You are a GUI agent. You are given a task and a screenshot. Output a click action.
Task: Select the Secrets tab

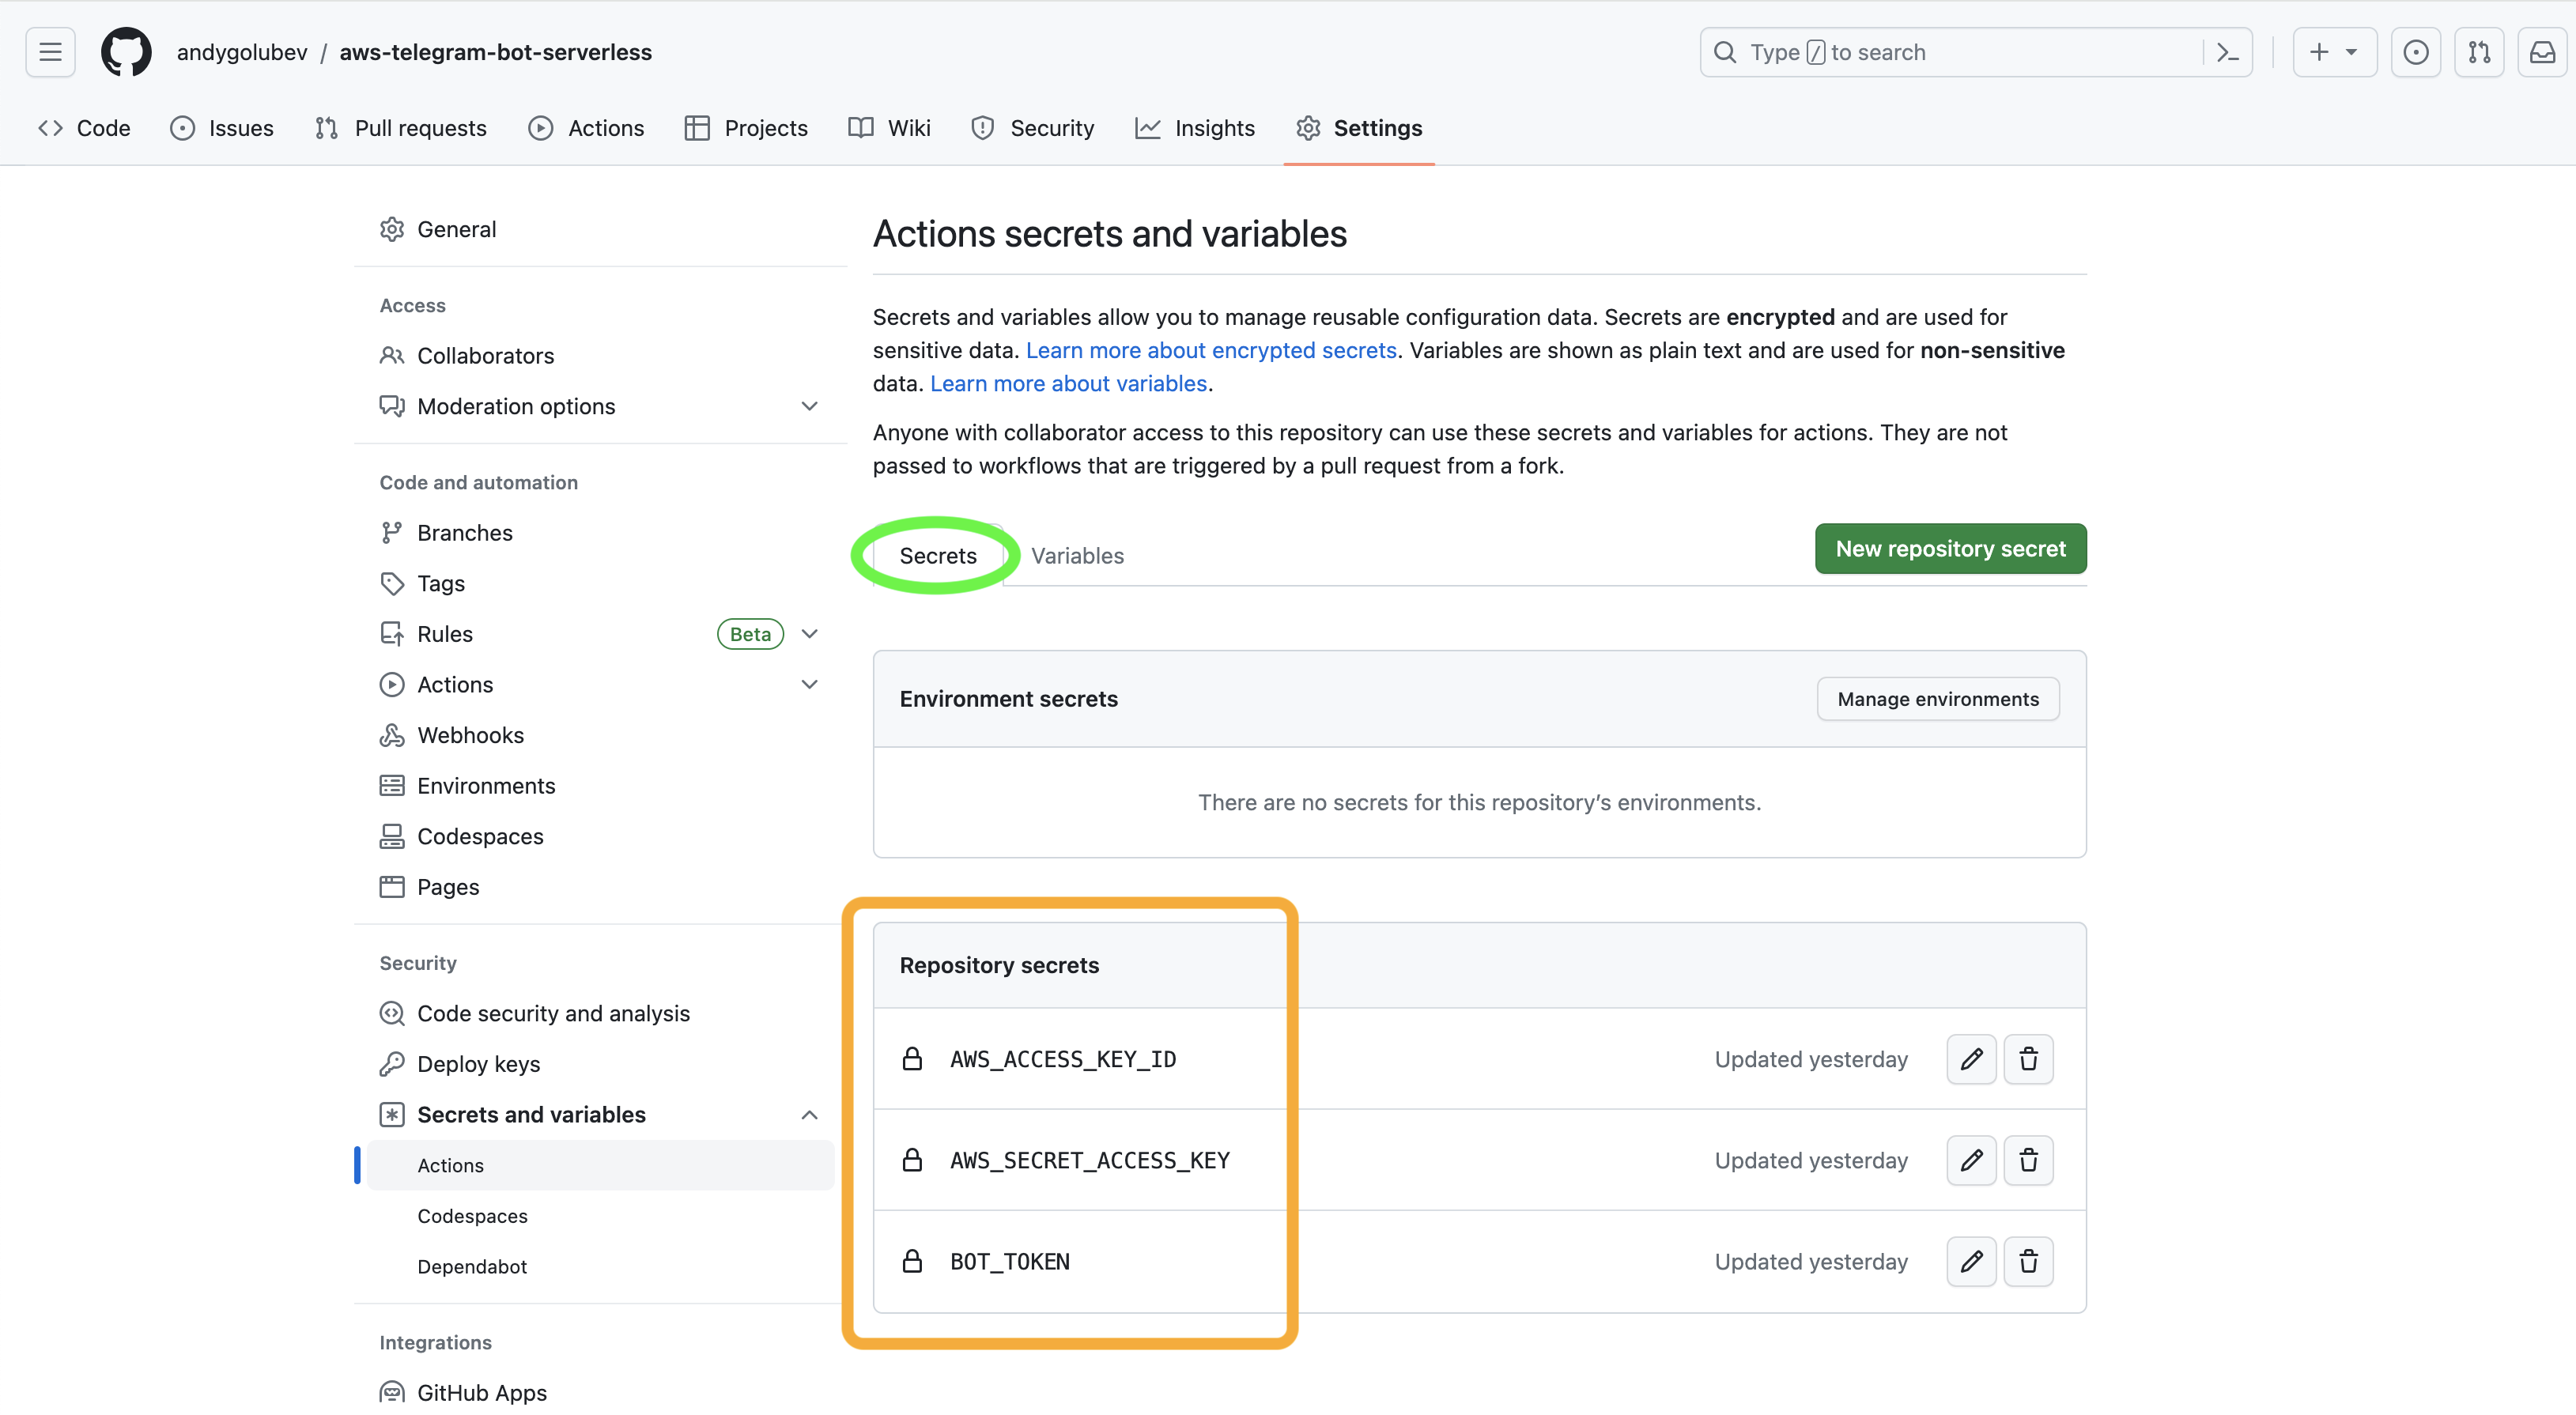click(938, 555)
